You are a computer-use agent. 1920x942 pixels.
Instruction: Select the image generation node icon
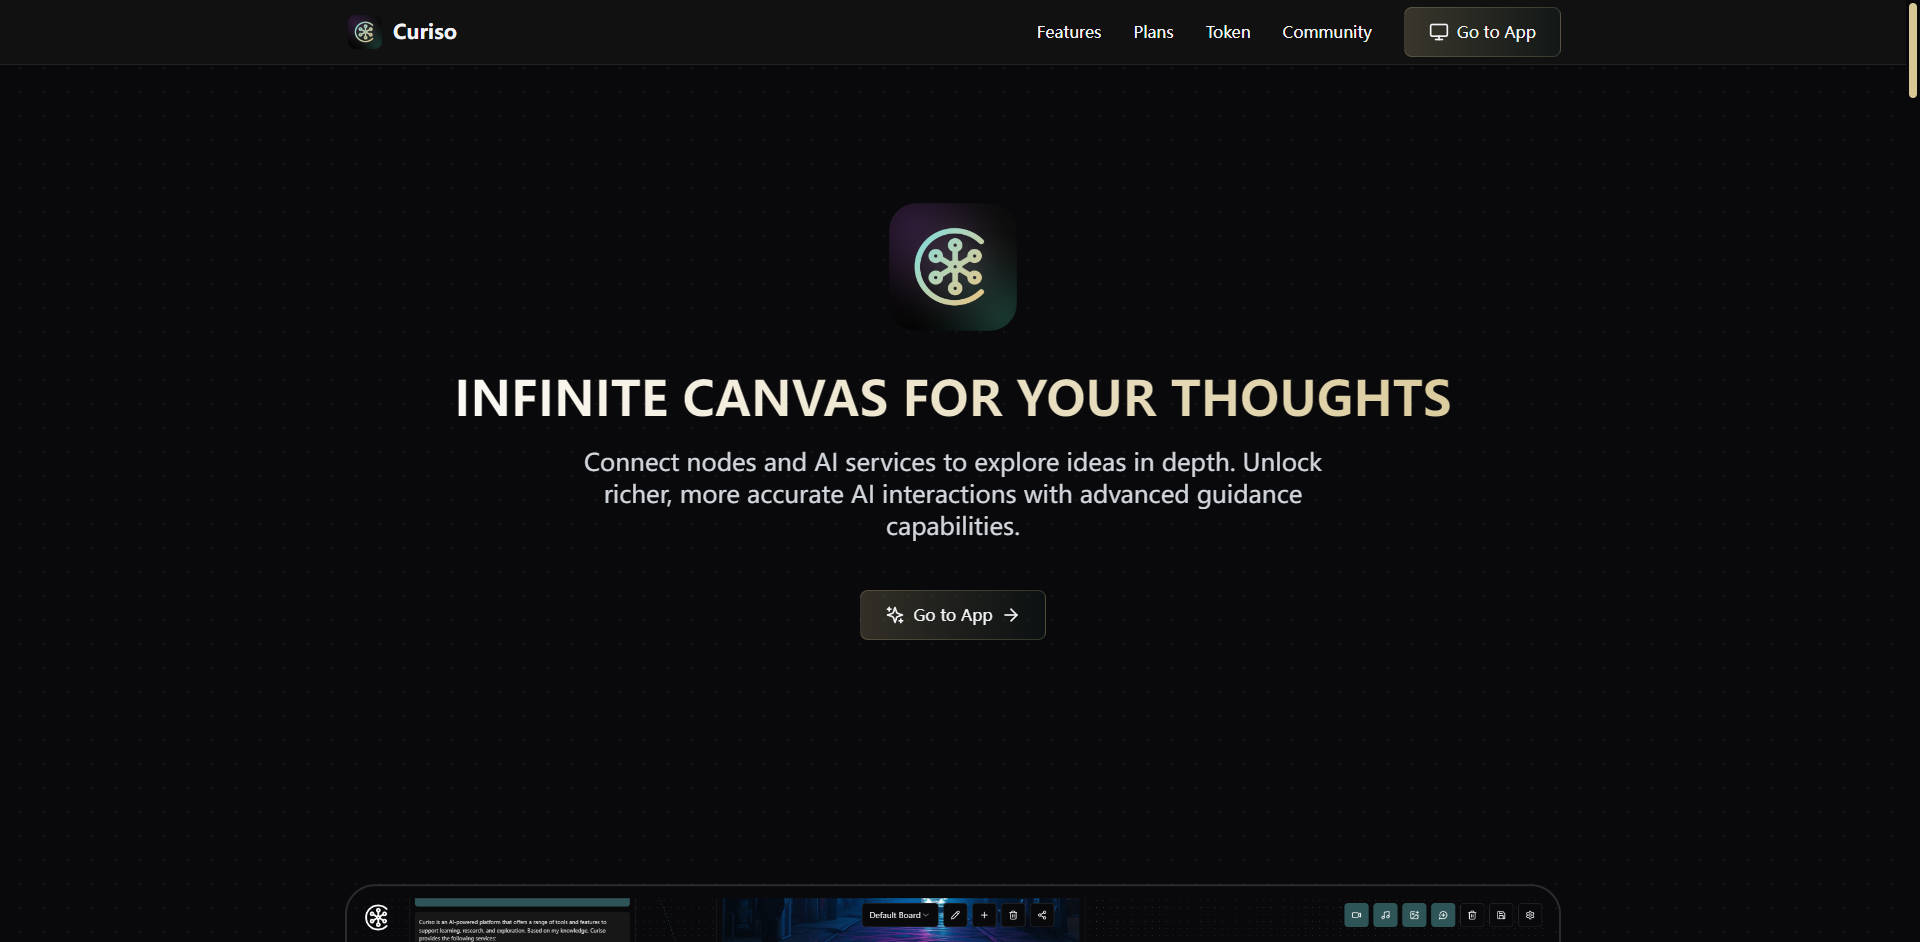click(x=1414, y=915)
